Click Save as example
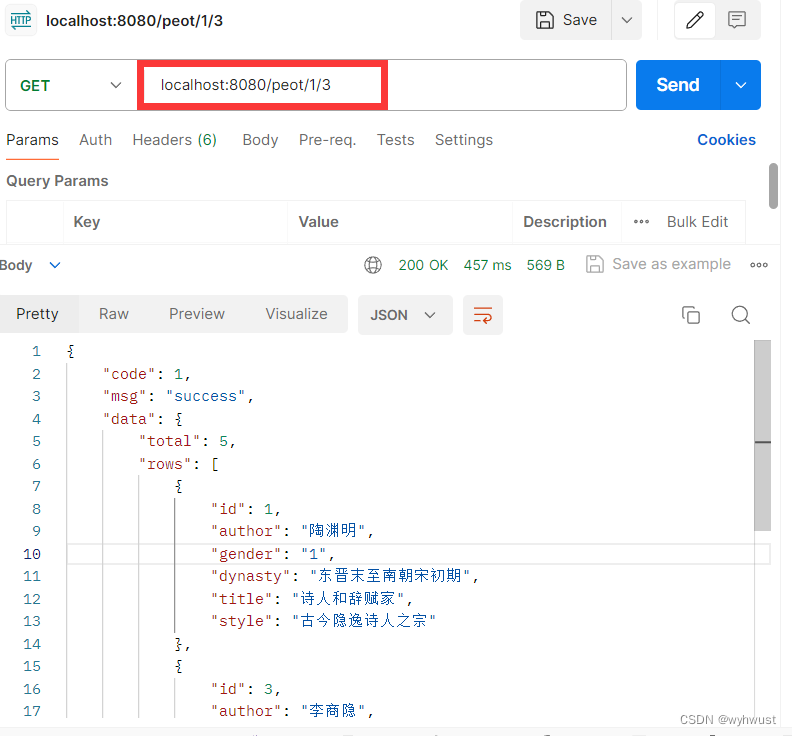The height and width of the screenshot is (736, 792). tap(658, 264)
